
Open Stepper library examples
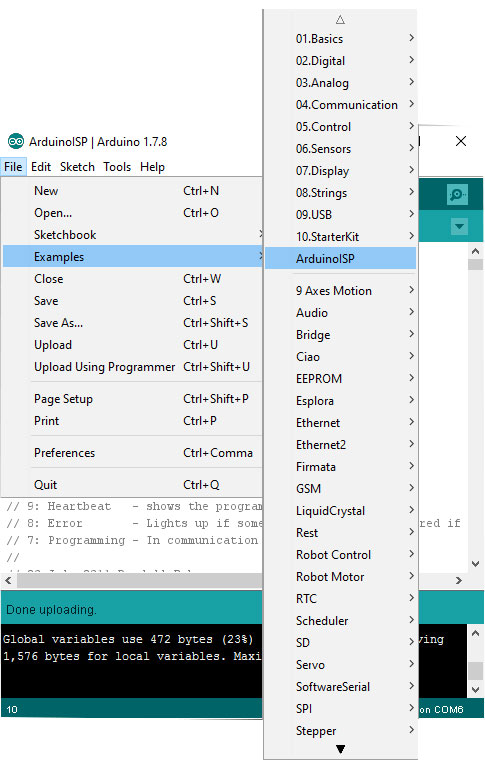(341, 730)
